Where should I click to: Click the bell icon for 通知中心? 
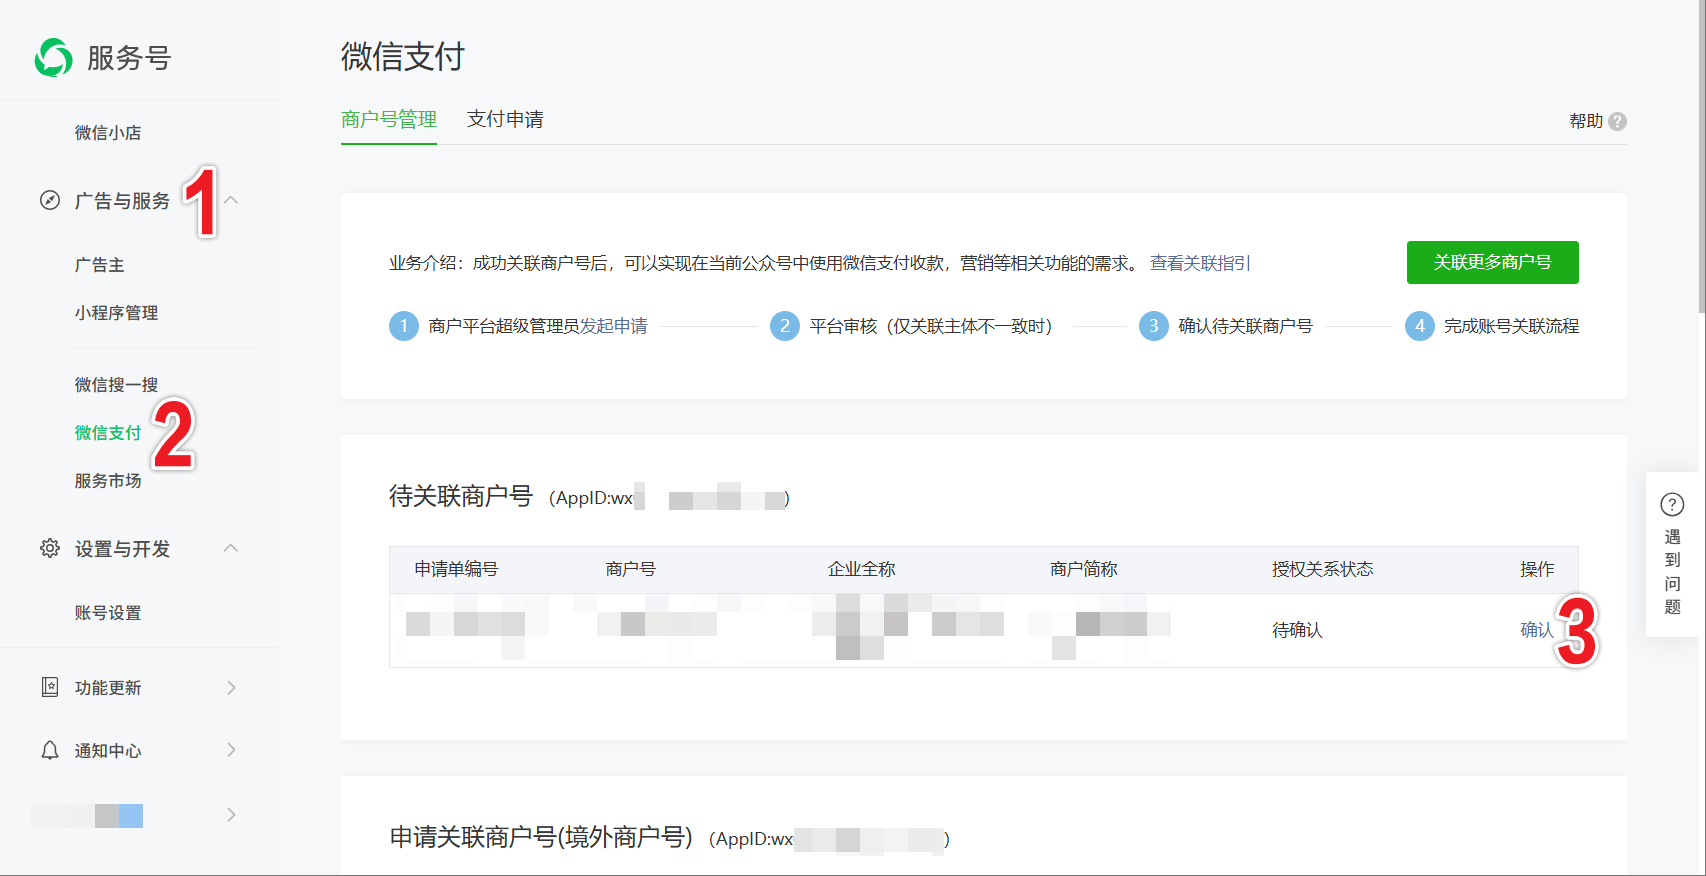coord(50,750)
